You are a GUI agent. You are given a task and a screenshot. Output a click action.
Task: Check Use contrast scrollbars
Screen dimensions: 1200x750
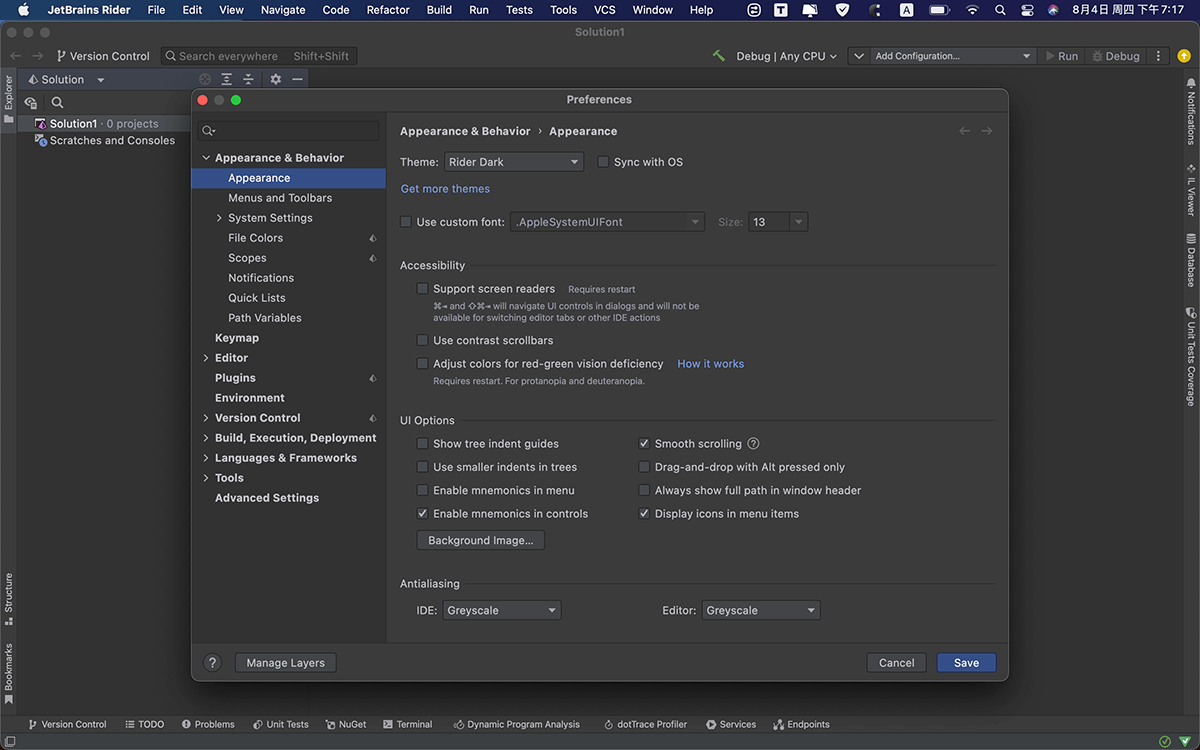click(x=422, y=340)
